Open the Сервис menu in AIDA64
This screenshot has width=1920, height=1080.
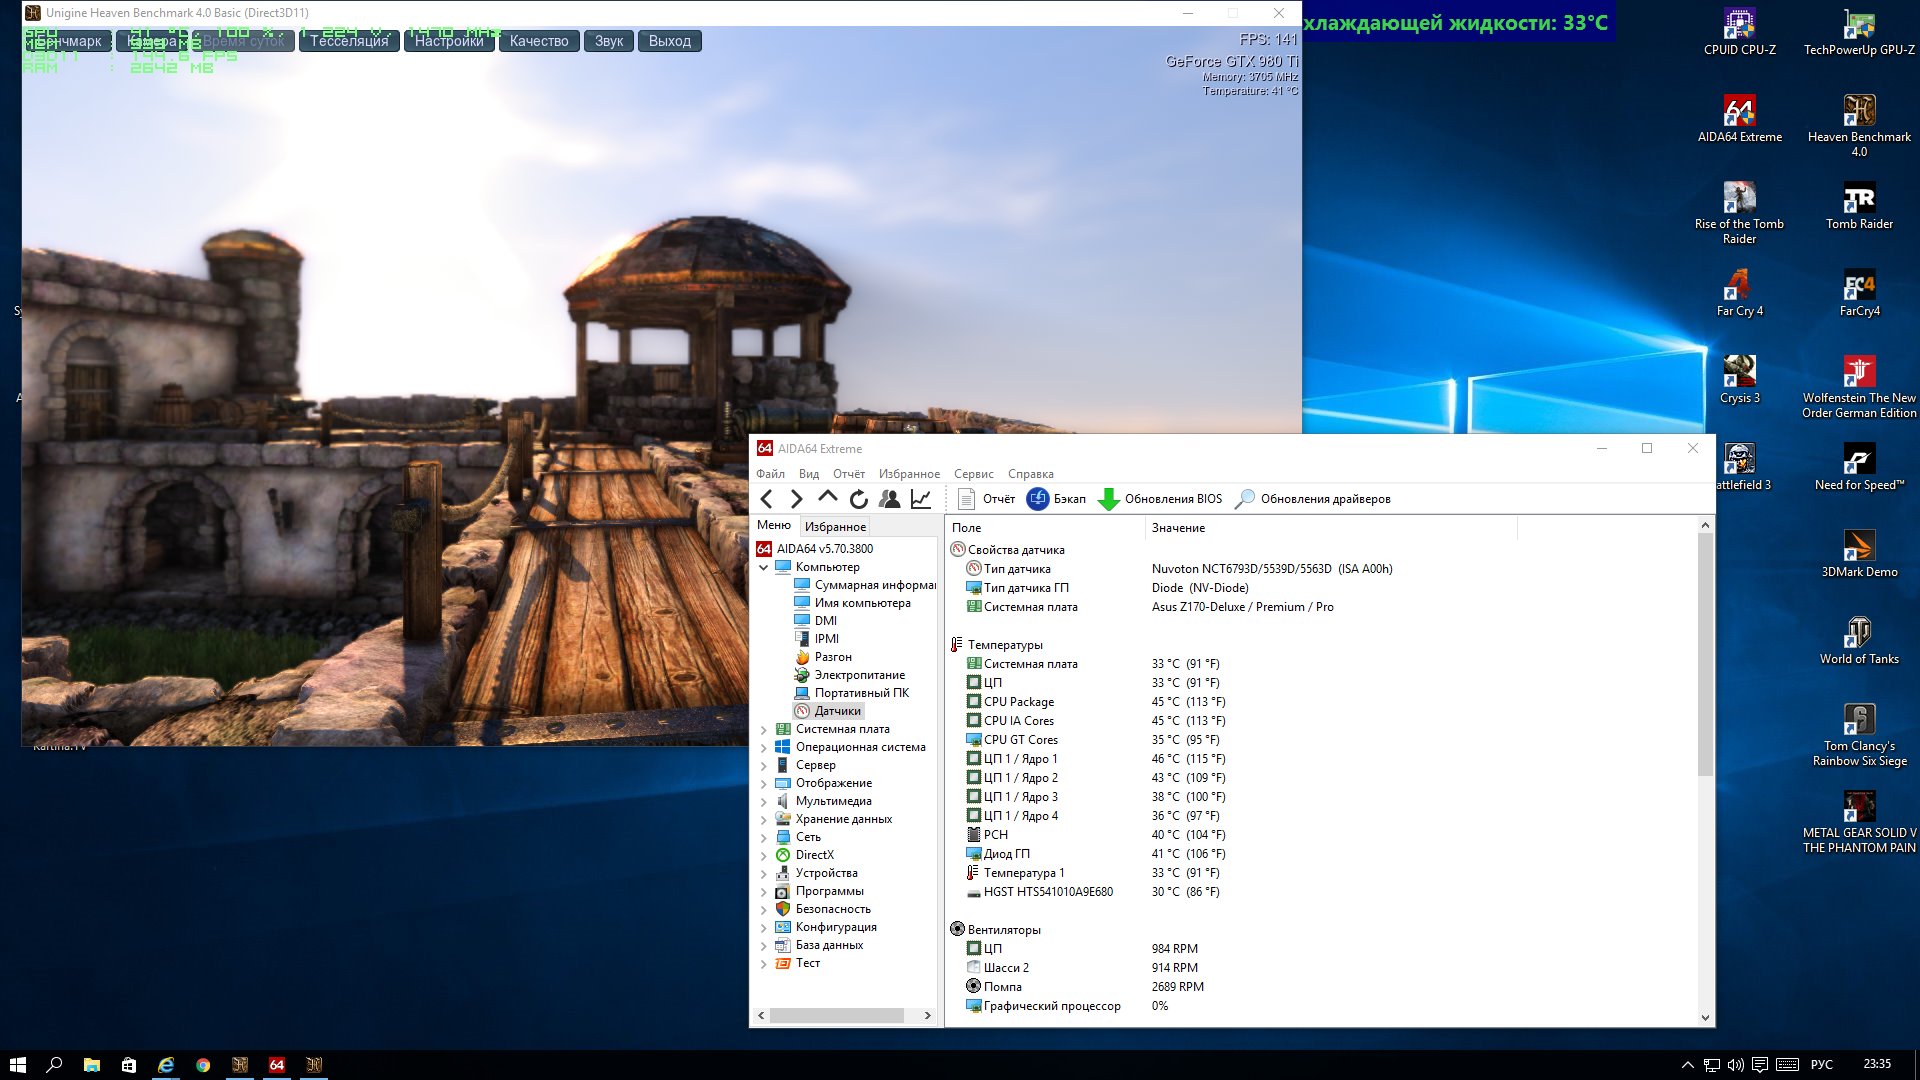[973, 474]
